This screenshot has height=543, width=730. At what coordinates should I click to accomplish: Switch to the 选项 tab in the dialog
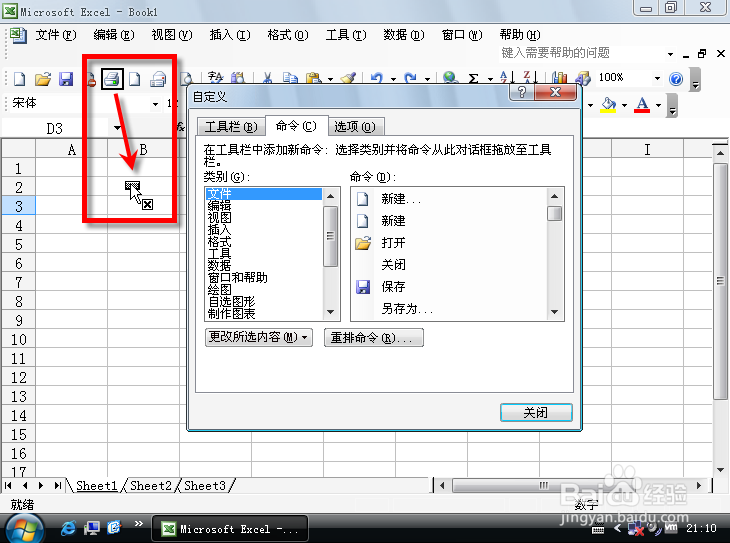point(355,127)
